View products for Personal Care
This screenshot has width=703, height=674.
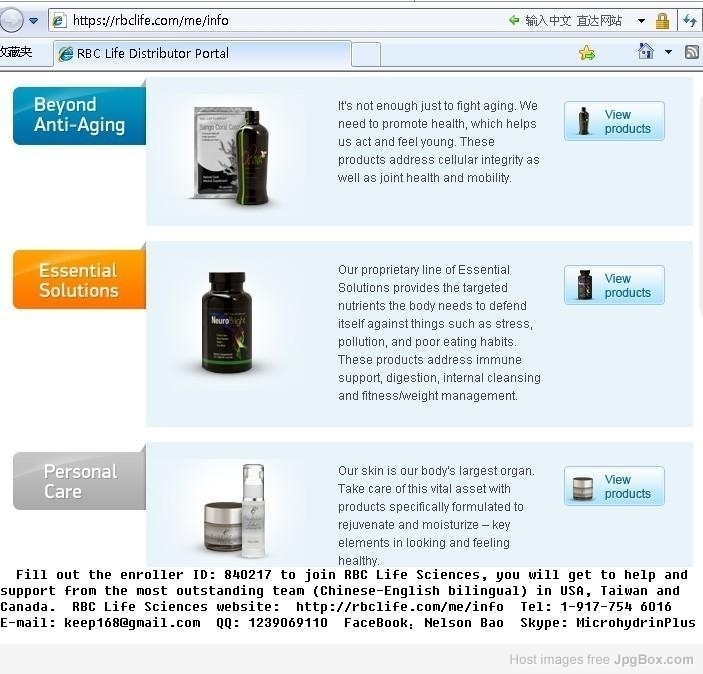(614, 486)
